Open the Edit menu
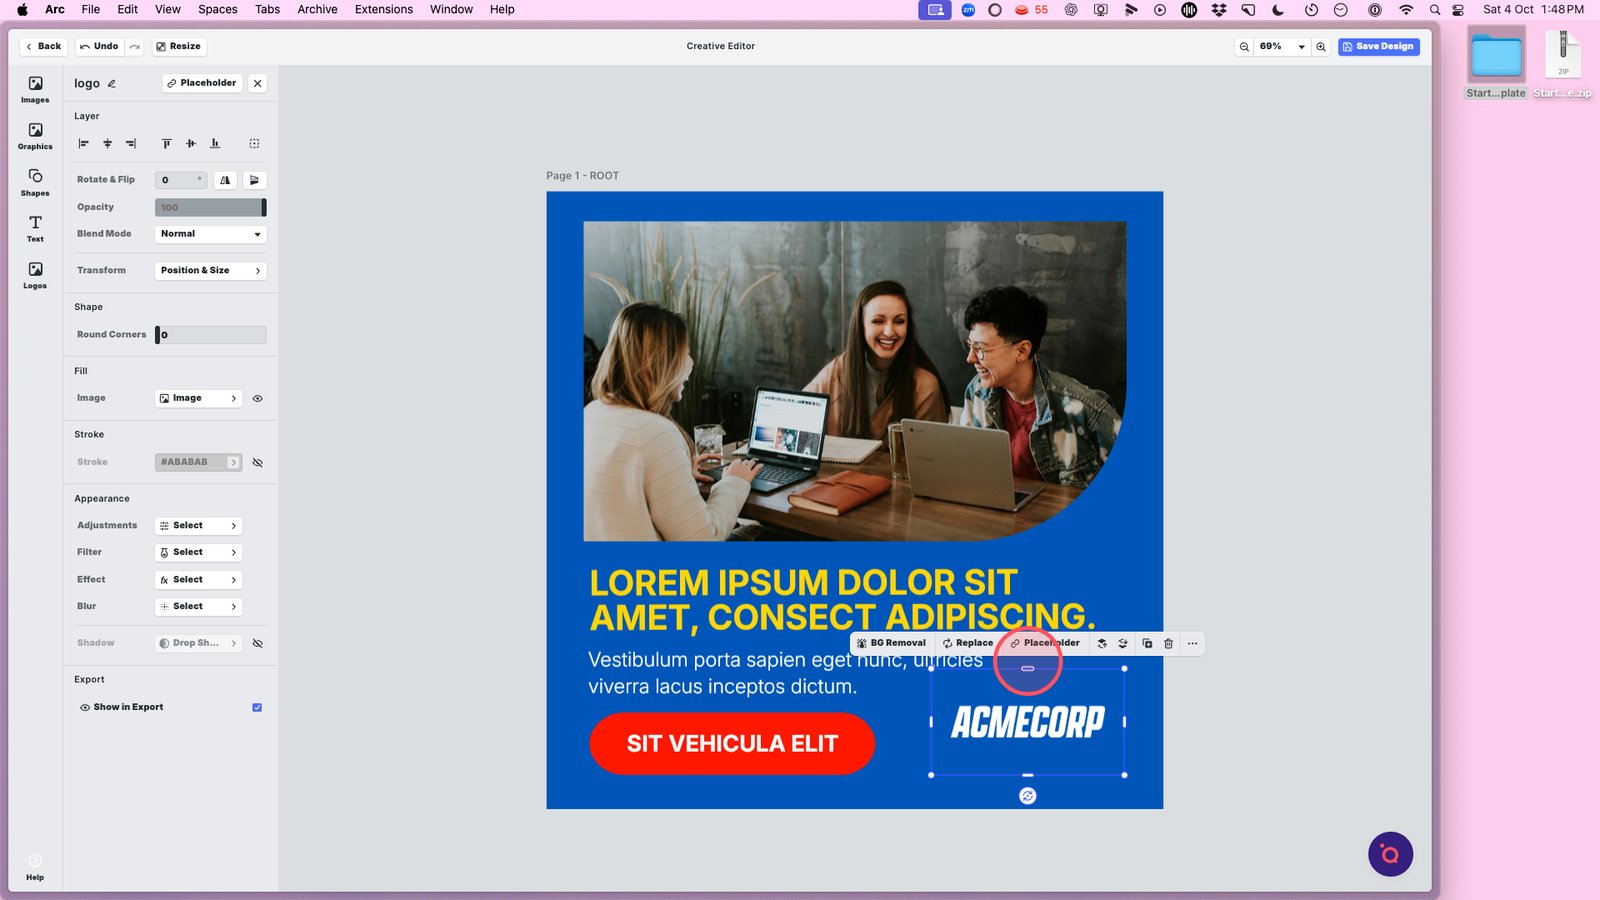1600x900 pixels. pyautogui.click(x=127, y=9)
